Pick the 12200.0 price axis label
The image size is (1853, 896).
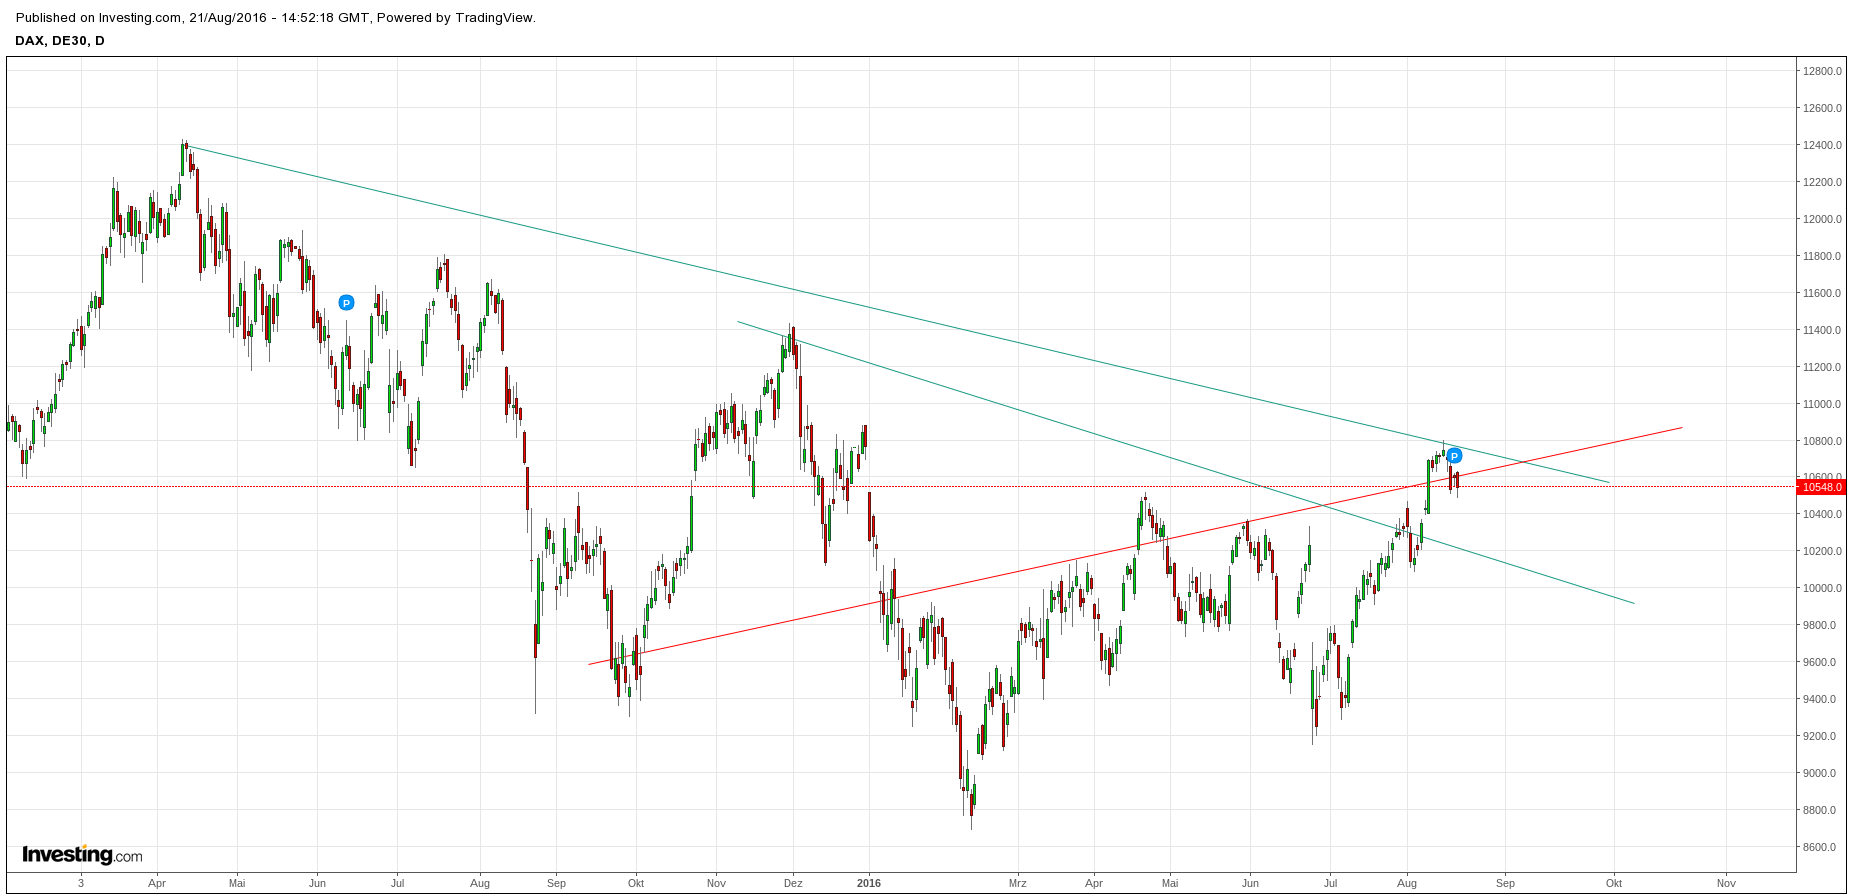pyautogui.click(x=1822, y=182)
